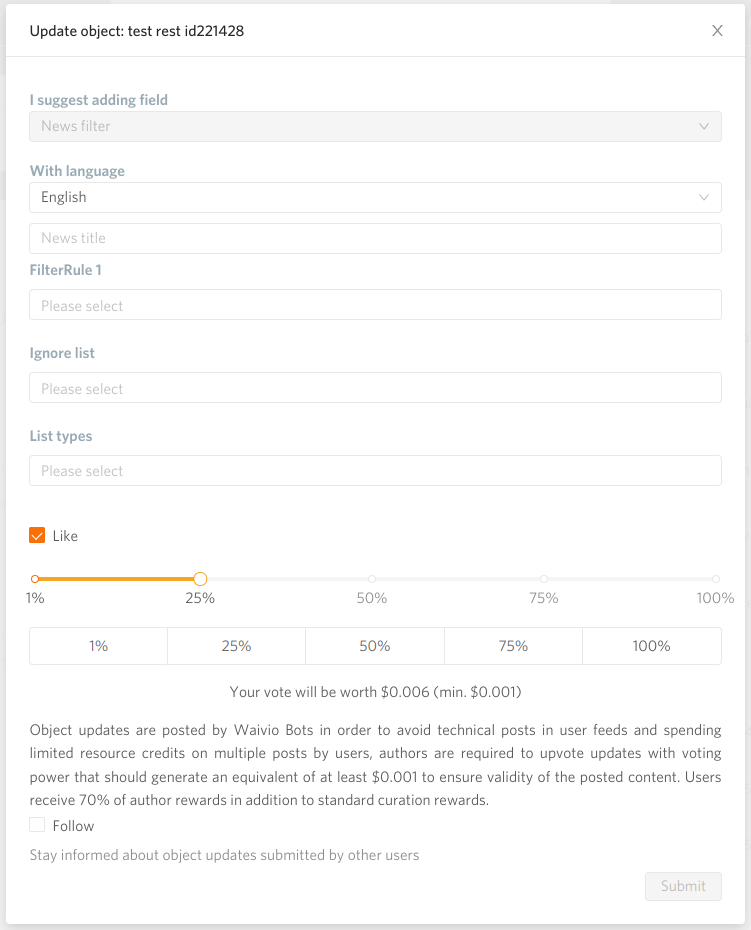
Task: Click the slider handle at 25%
Action: click(x=201, y=579)
